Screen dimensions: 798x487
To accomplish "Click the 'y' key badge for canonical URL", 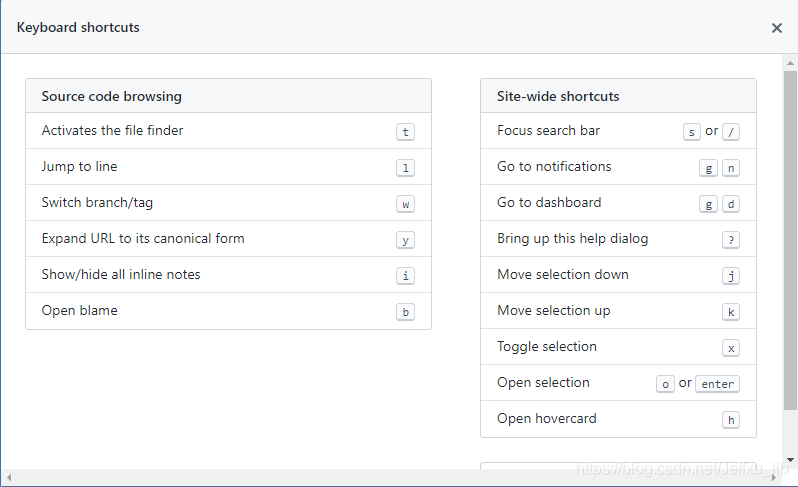I will (x=405, y=240).
